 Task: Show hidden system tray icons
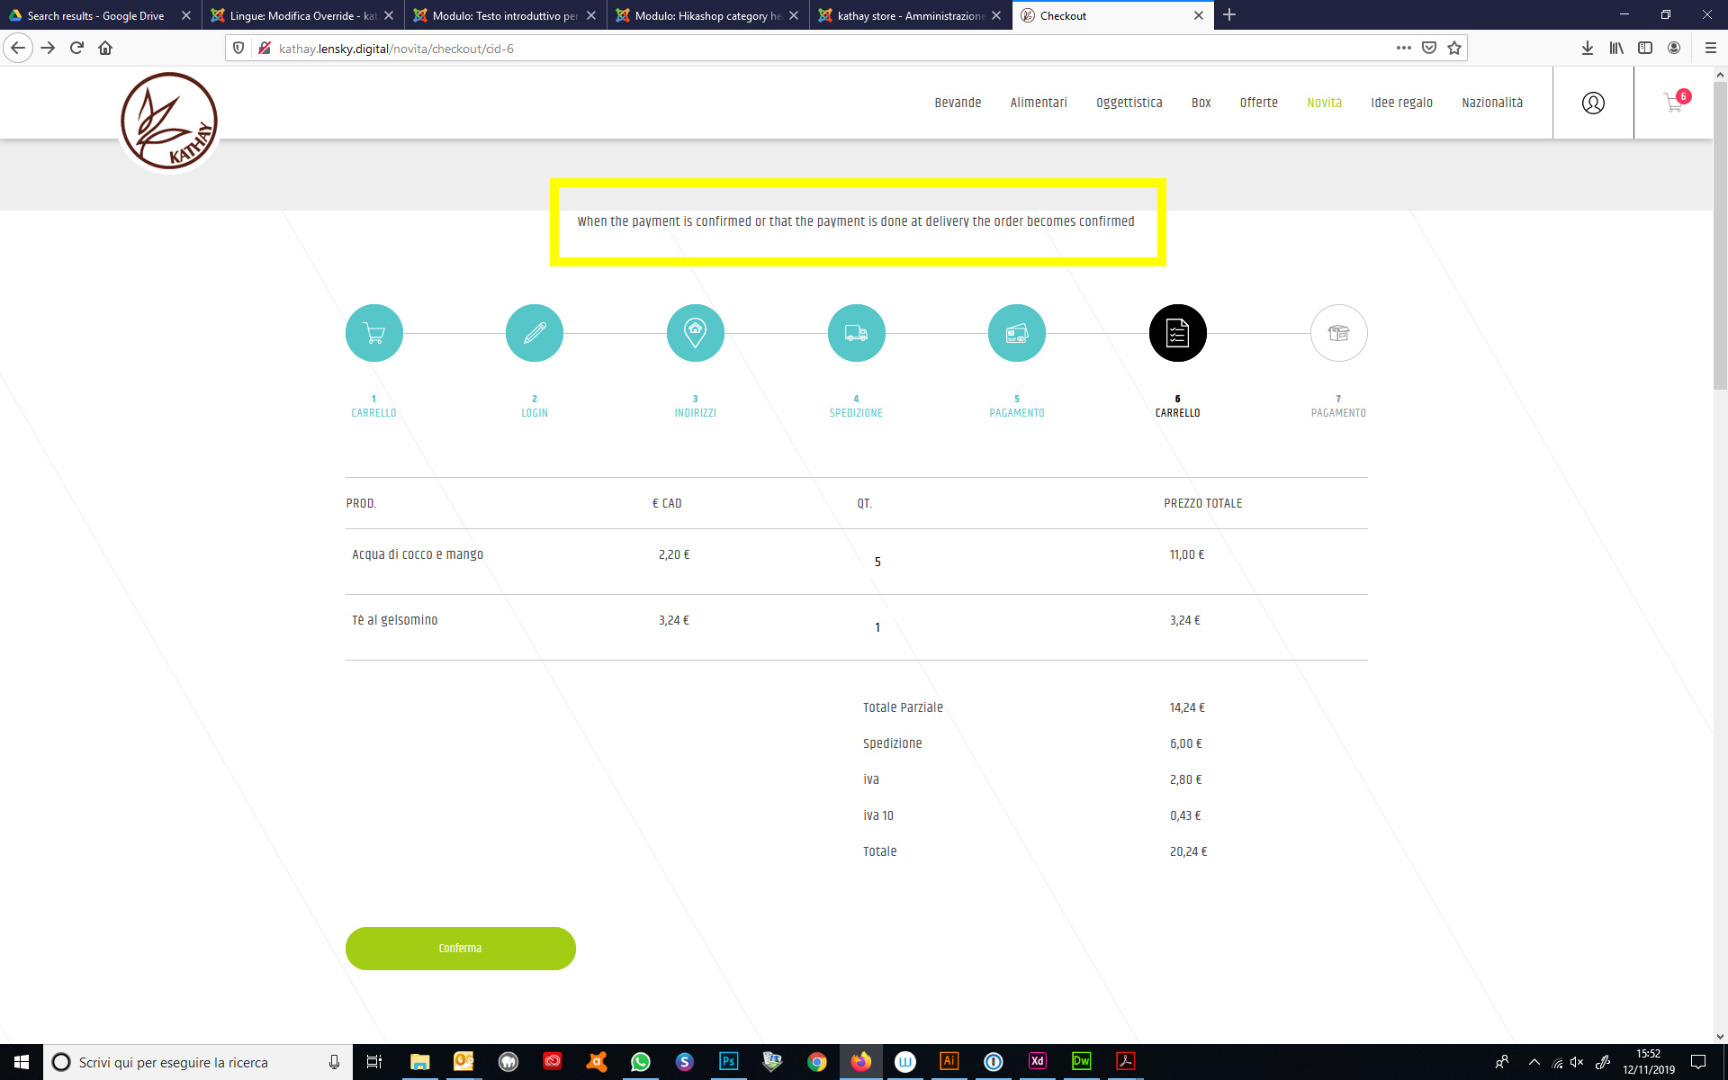tap(1534, 1062)
